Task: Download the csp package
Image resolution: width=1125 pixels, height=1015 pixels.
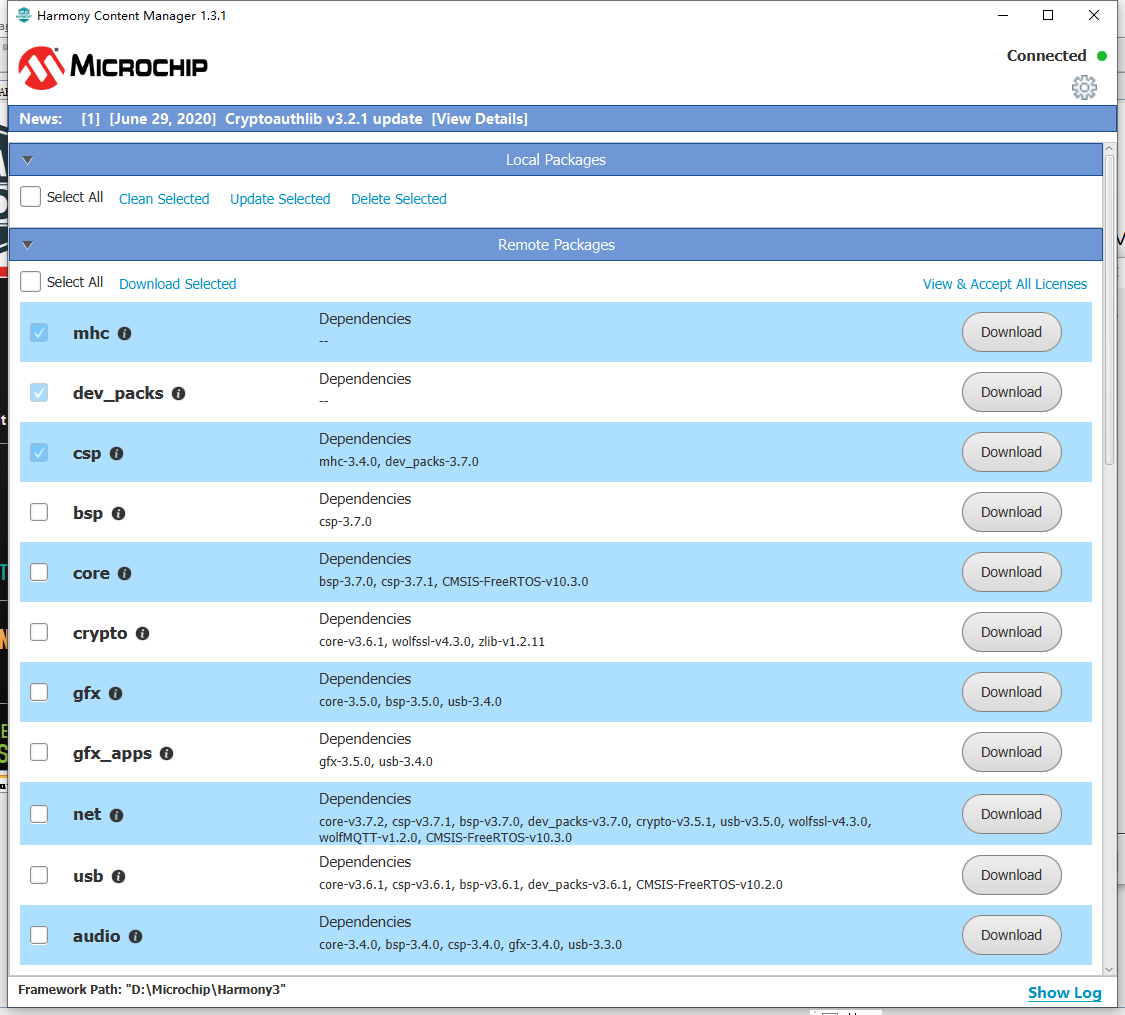Action: click(x=1011, y=453)
